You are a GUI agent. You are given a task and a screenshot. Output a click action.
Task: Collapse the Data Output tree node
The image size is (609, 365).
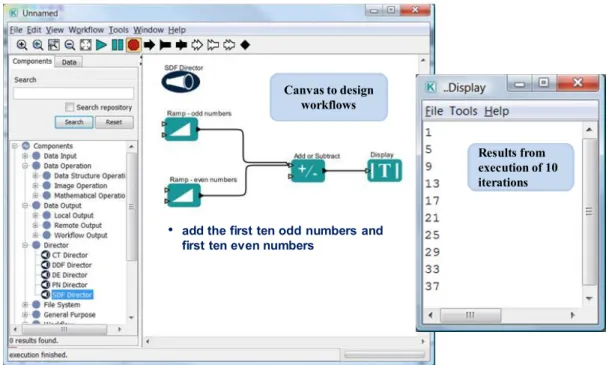tap(25, 205)
